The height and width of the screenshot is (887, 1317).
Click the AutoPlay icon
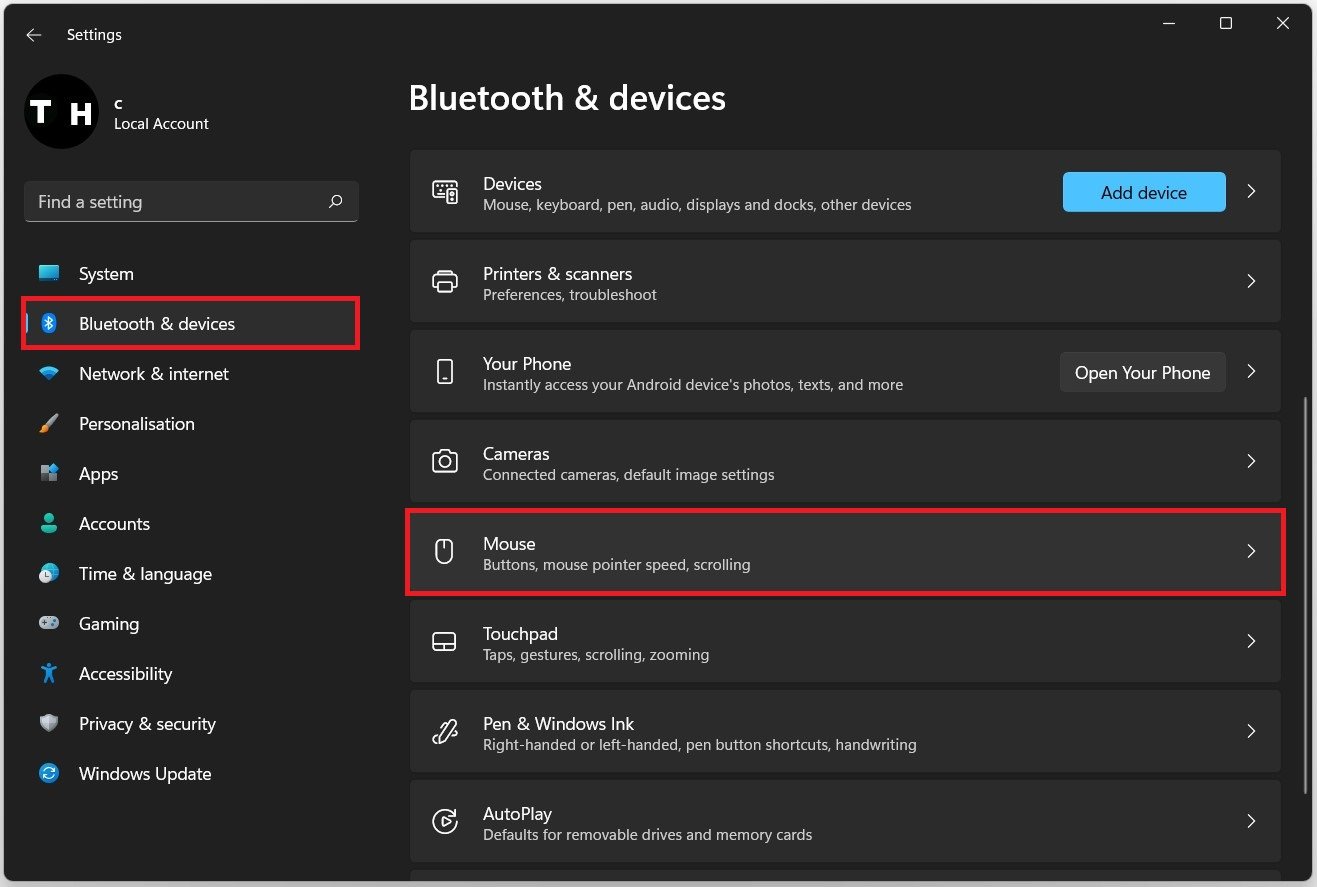(444, 821)
